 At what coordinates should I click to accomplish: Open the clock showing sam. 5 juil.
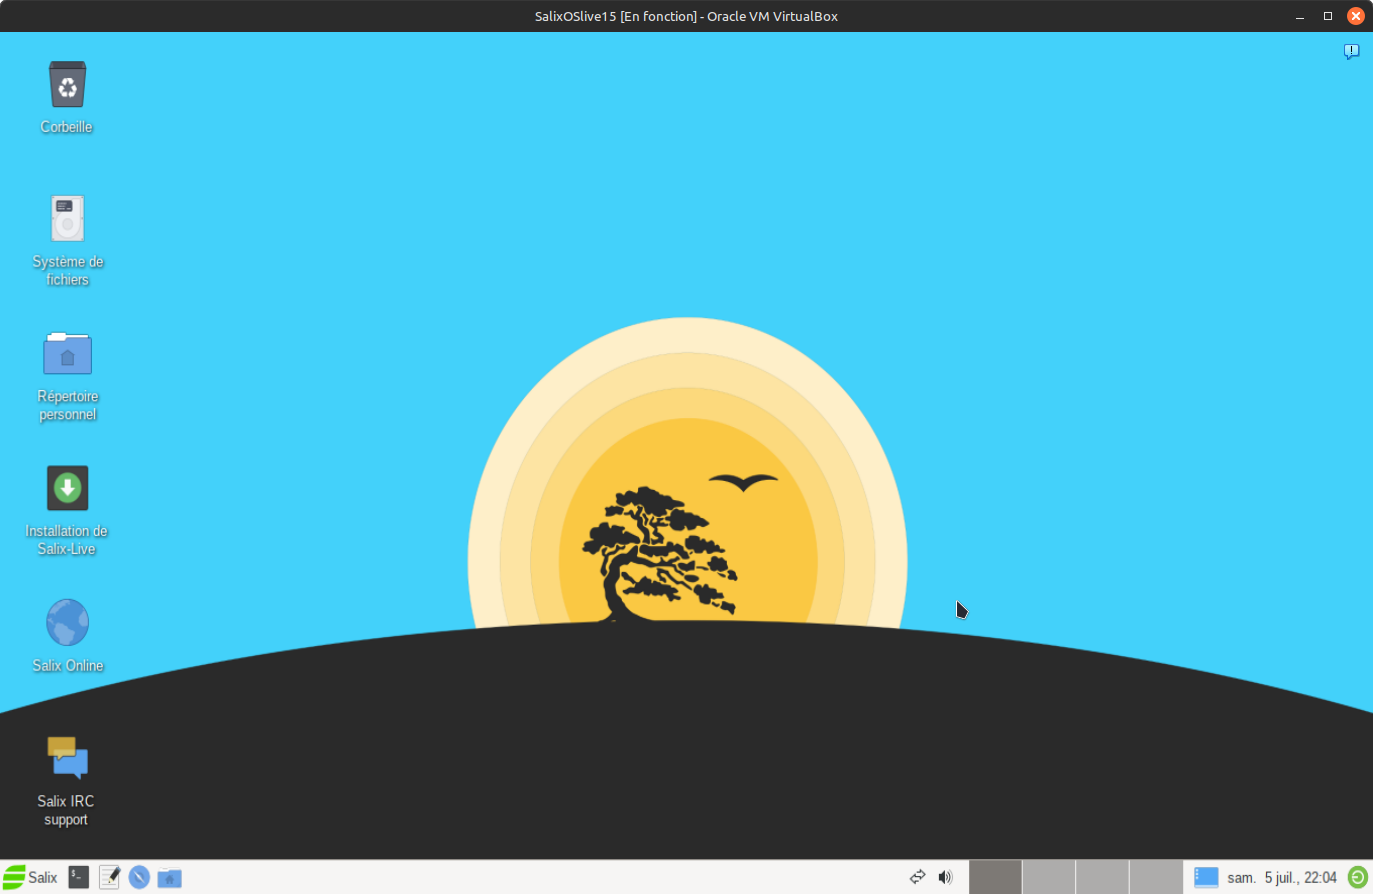click(1282, 877)
